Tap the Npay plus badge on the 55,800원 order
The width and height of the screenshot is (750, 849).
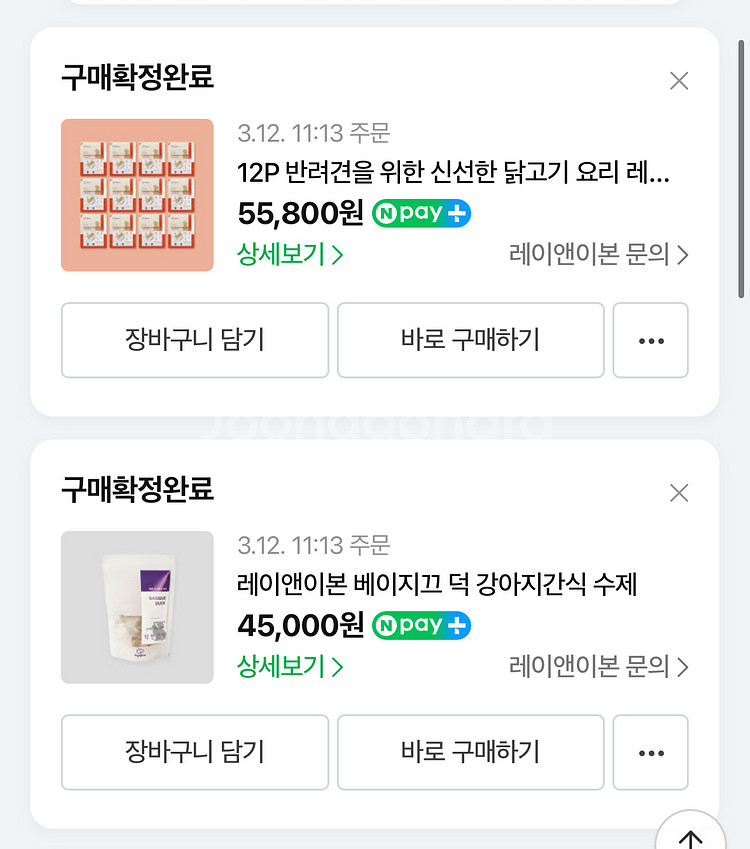coord(421,214)
